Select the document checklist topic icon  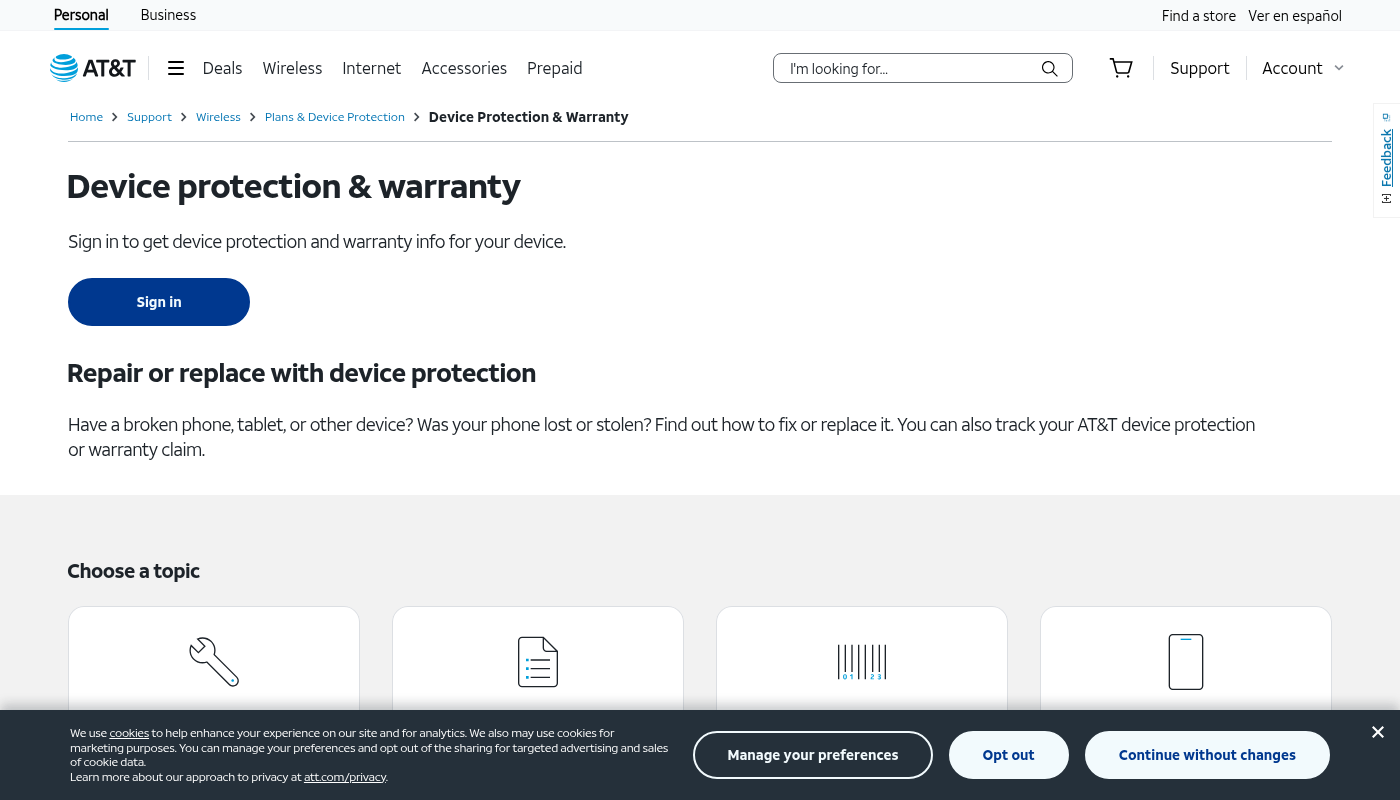coord(538,661)
